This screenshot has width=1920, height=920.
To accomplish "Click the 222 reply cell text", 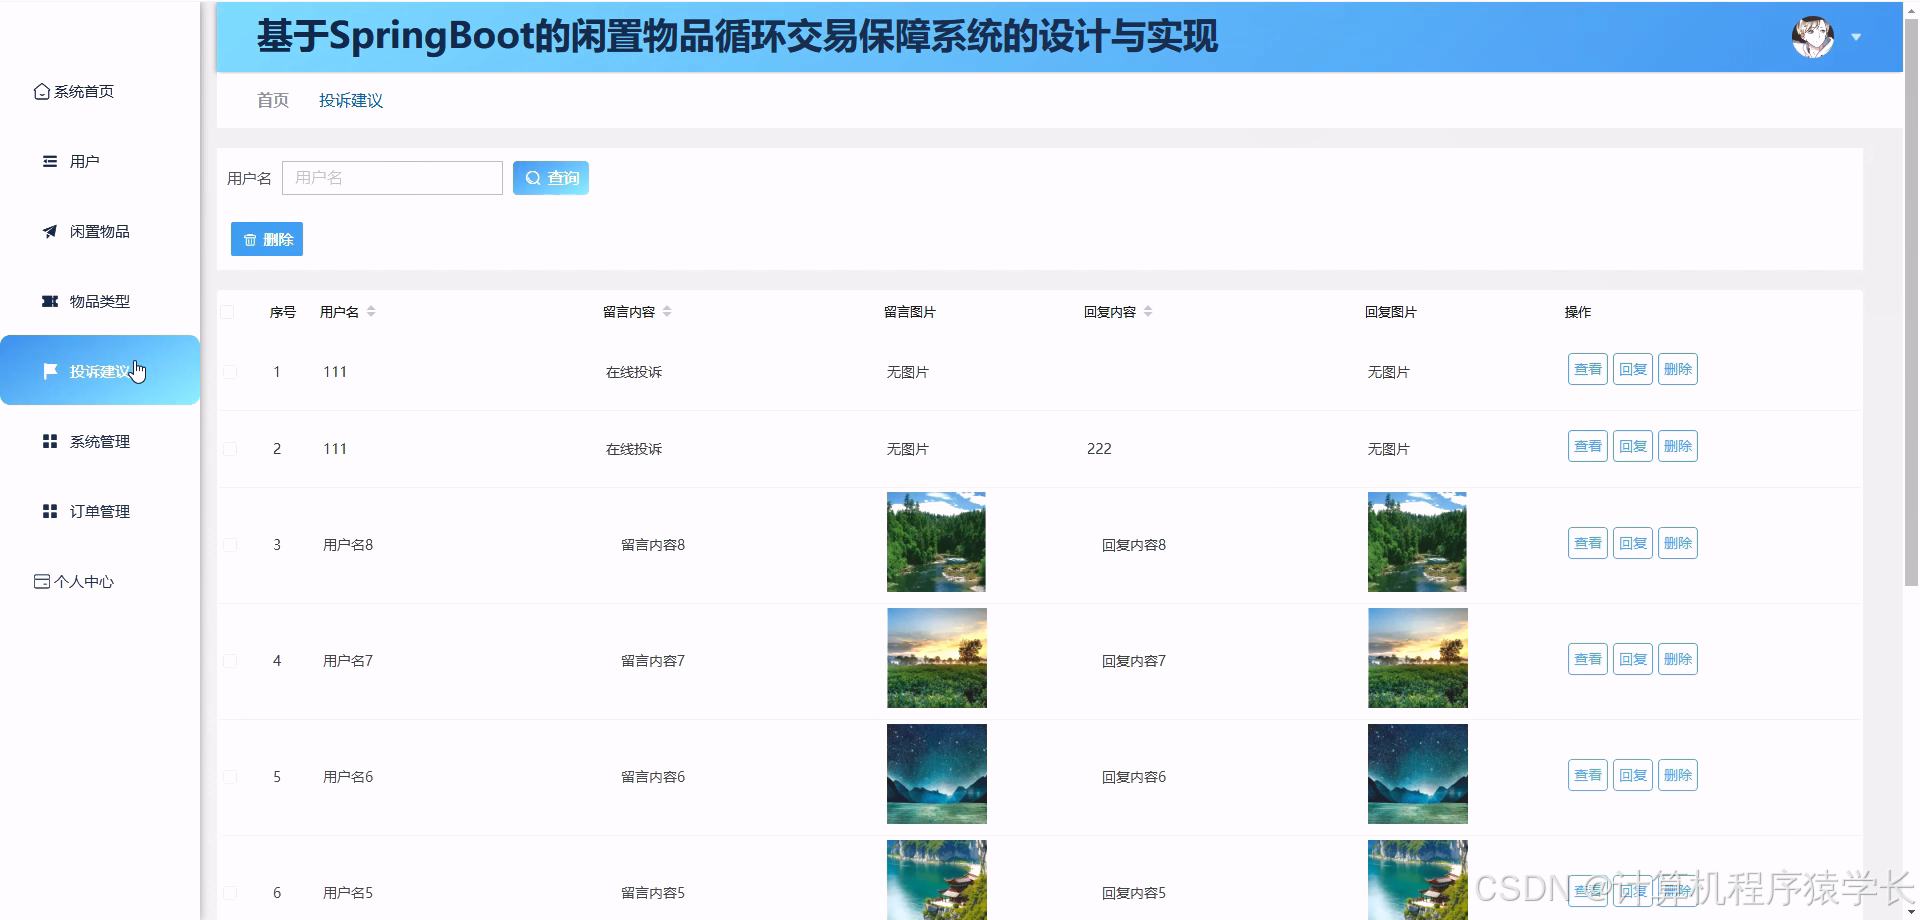I will pyautogui.click(x=1099, y=449).
